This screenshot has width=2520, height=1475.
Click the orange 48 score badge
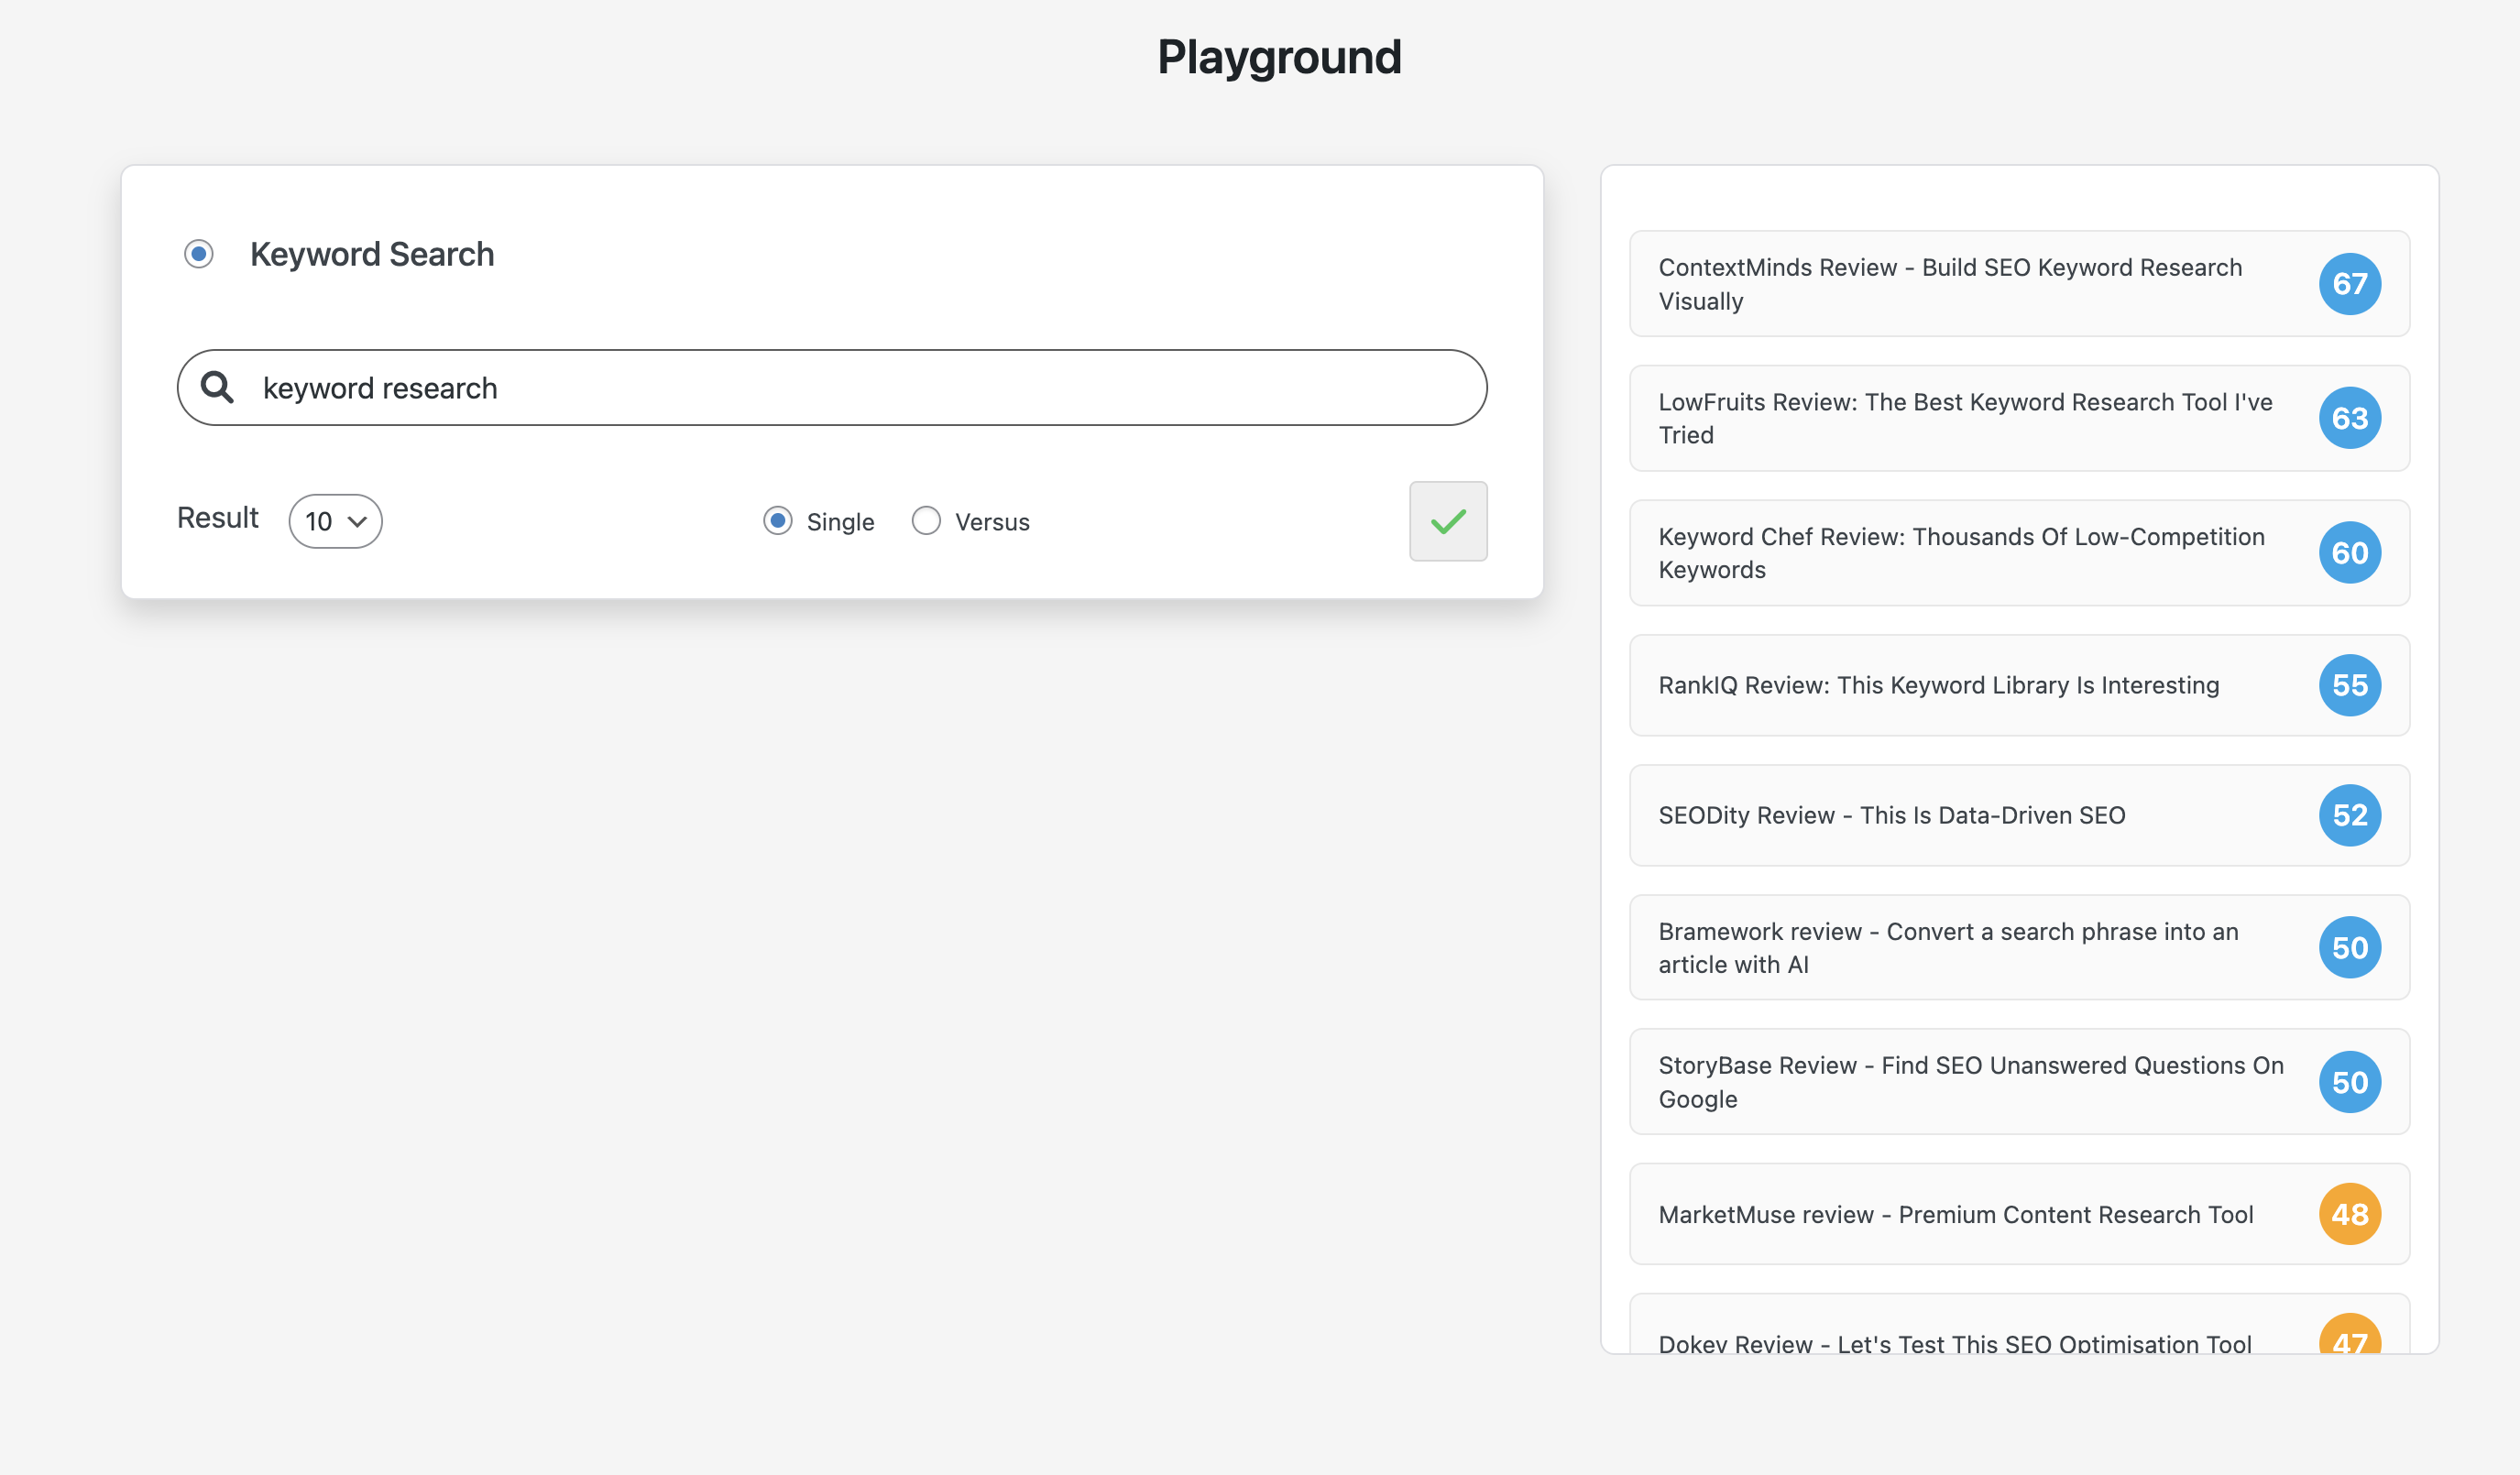[x=2350, y=1214]
